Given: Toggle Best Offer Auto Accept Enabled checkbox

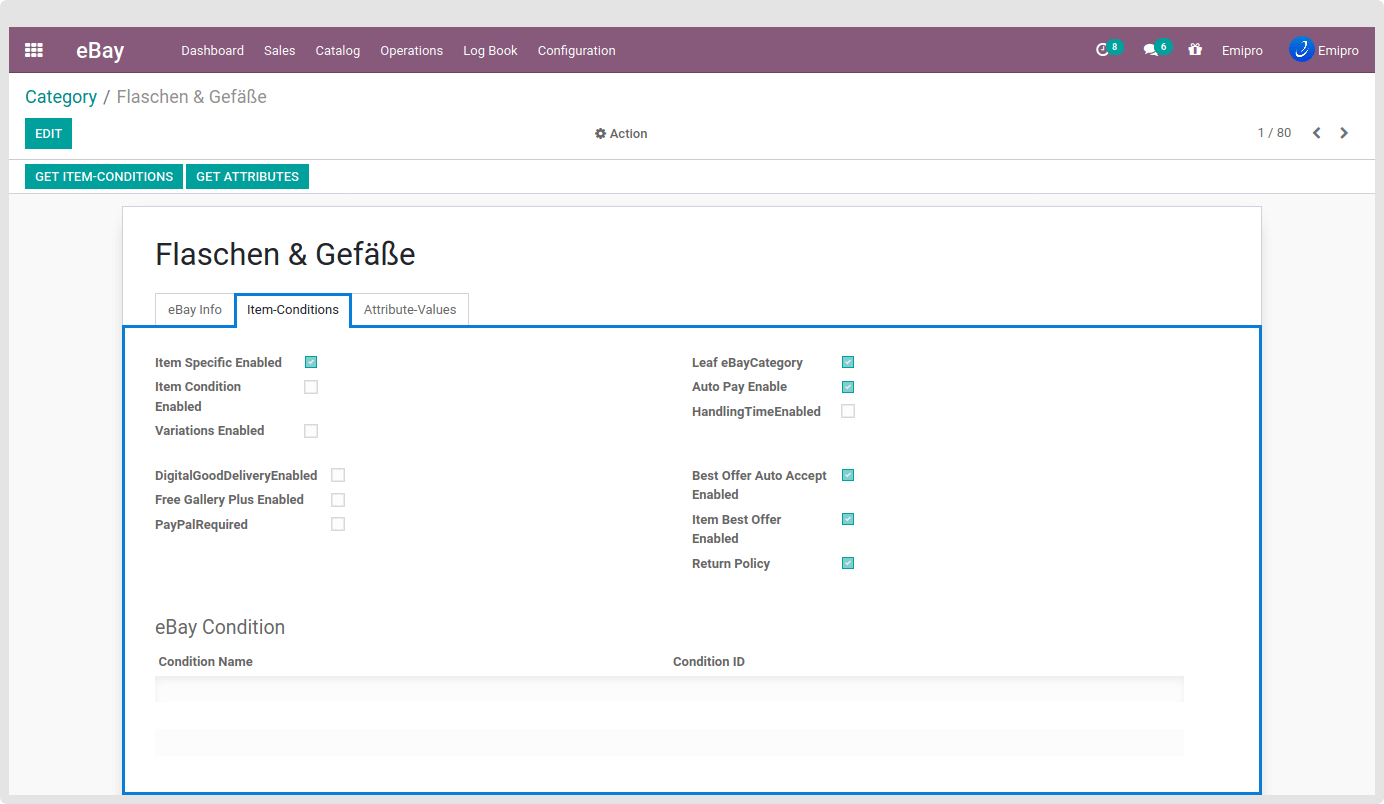Looking at the screenshot, I should tap(848, 475).
